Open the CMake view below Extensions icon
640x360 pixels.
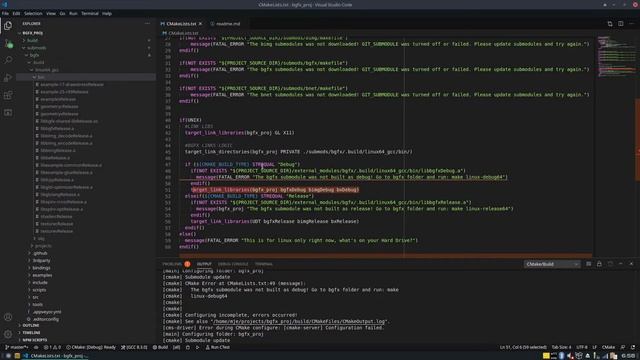coord(8,112)
